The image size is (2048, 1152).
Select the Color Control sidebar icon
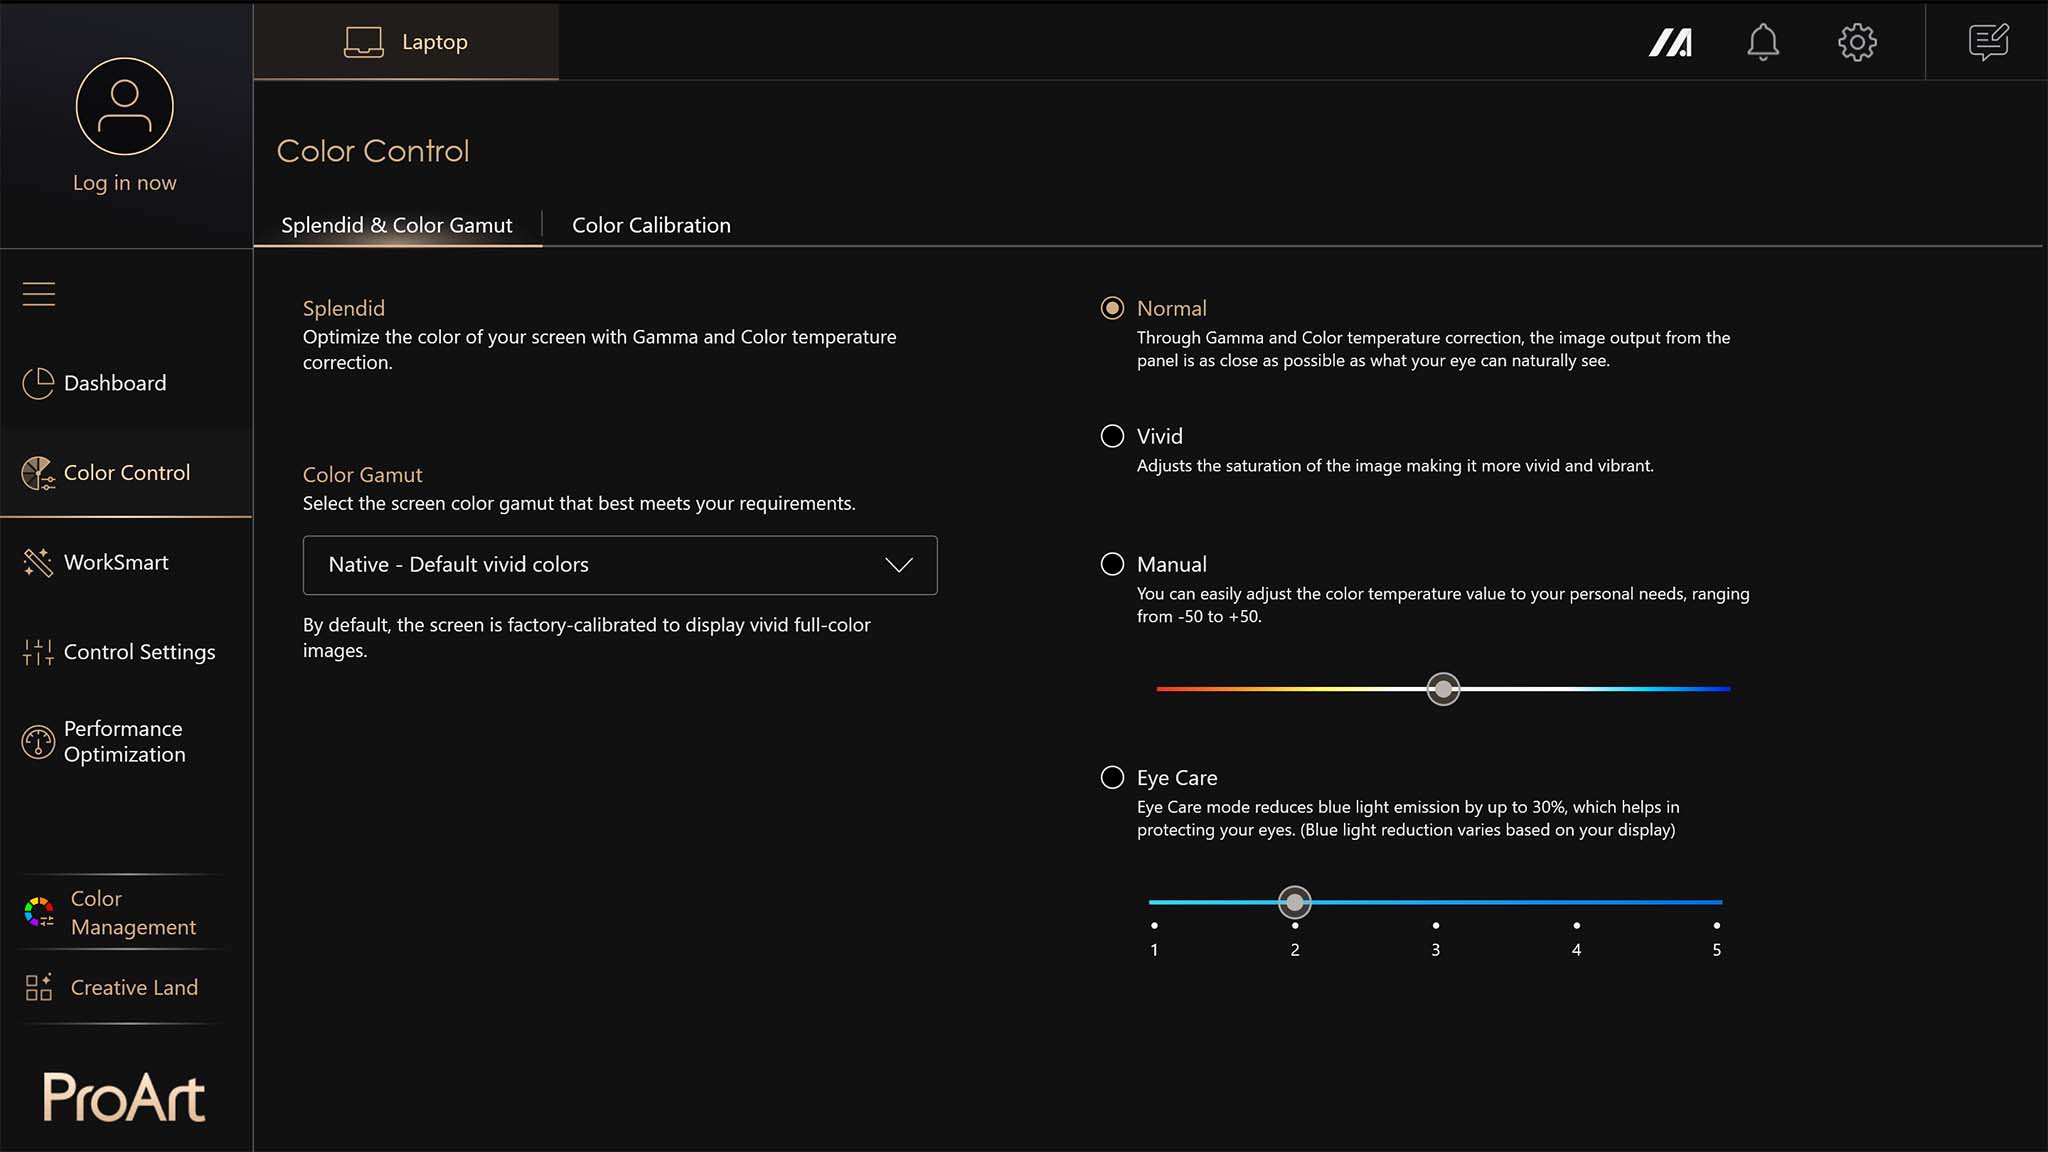click(37, 471)
